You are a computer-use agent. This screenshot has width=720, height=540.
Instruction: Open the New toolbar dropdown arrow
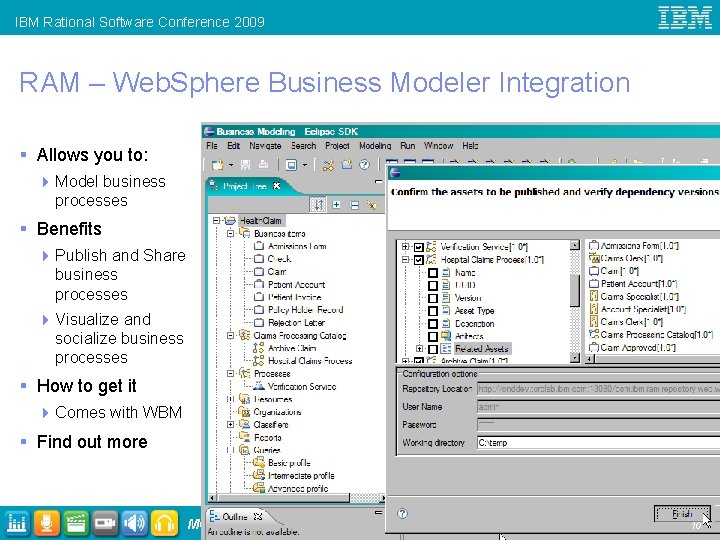231,165
